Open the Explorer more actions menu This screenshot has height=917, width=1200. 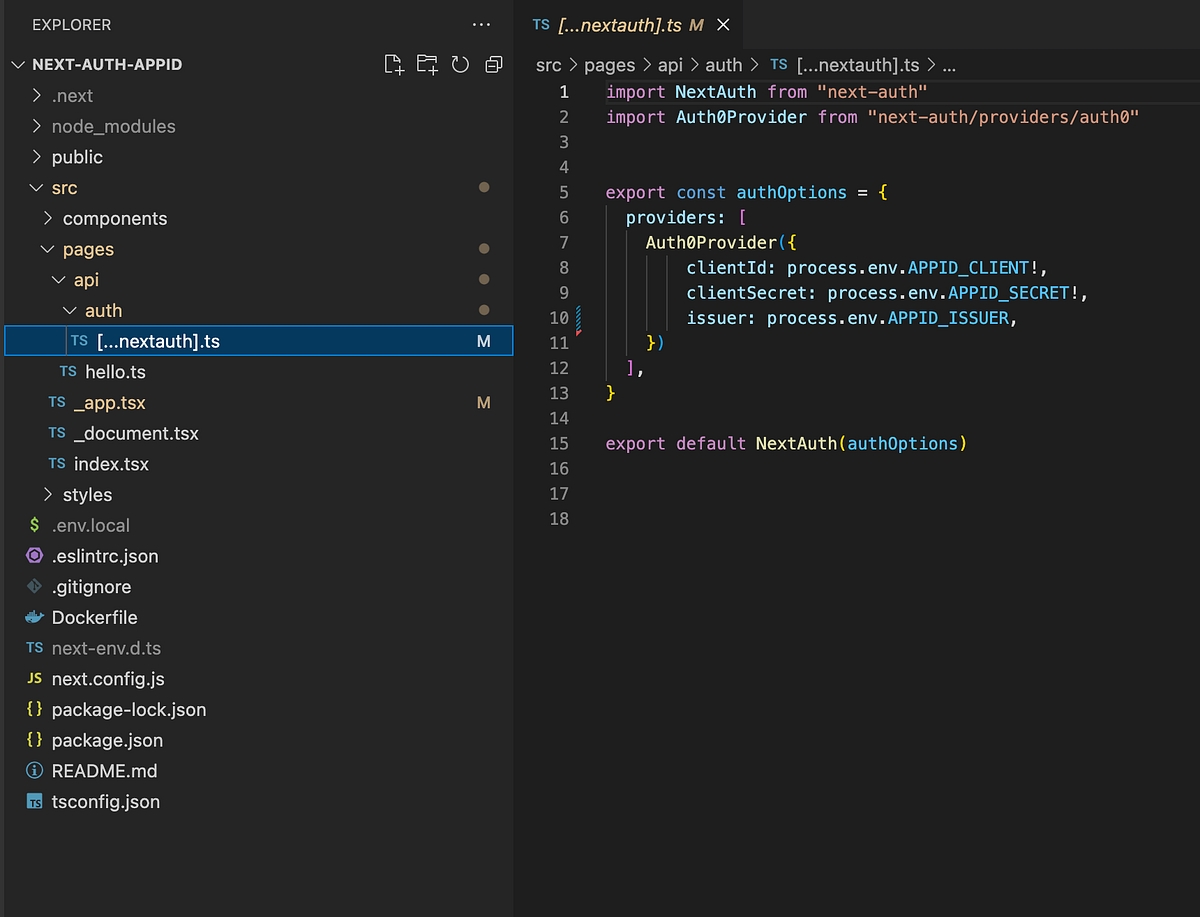pyautogui.click(x=481, y=24)
